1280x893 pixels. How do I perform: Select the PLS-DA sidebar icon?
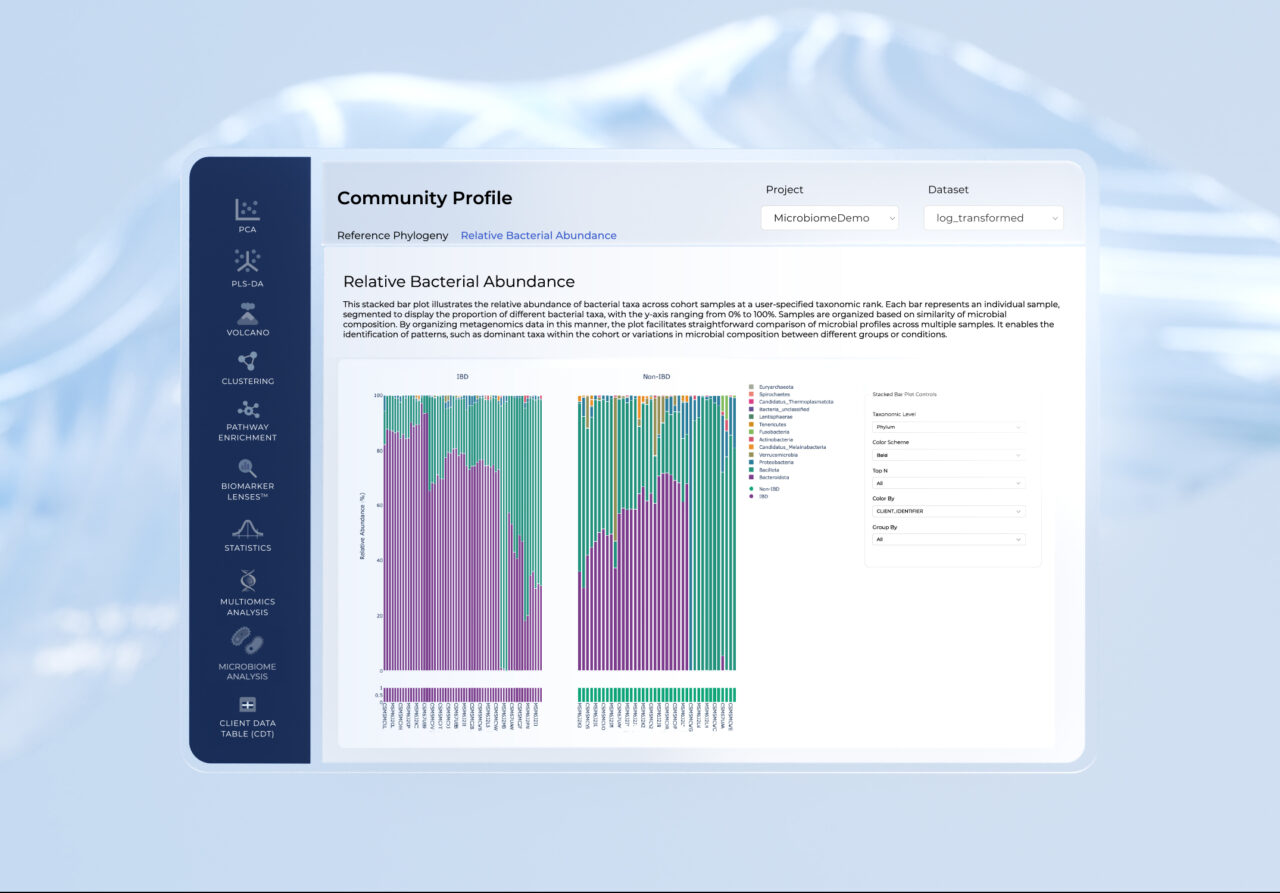(x=247, y=261)
